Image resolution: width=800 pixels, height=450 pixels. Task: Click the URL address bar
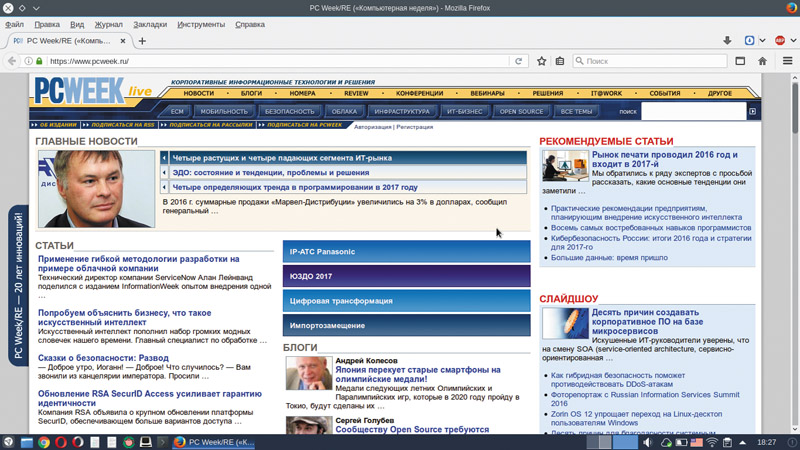pyautogui.click(x=278, y=61)
